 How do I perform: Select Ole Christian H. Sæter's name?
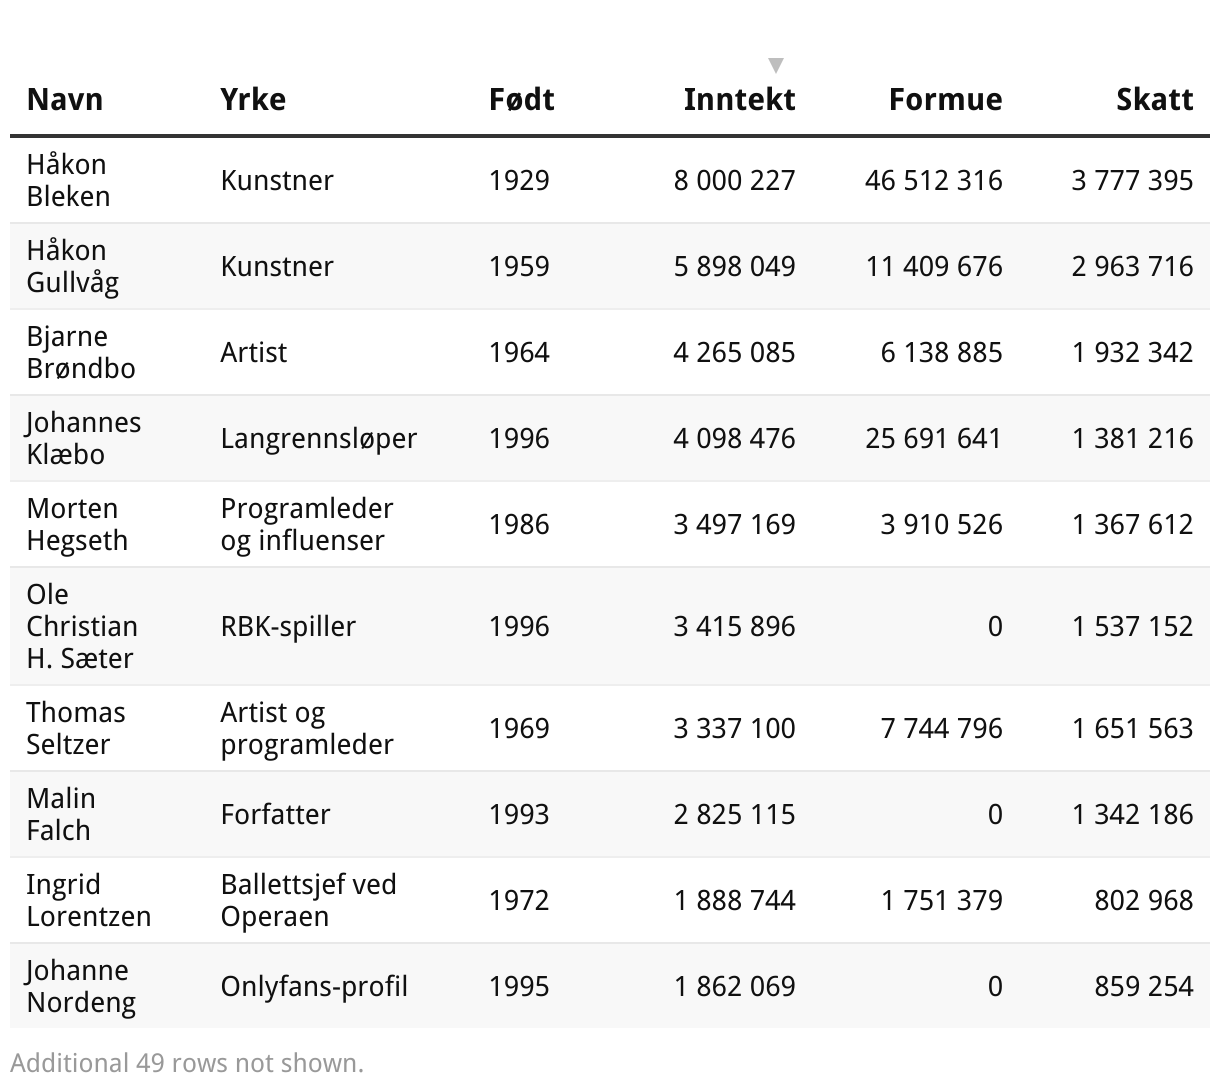(81, 626)
